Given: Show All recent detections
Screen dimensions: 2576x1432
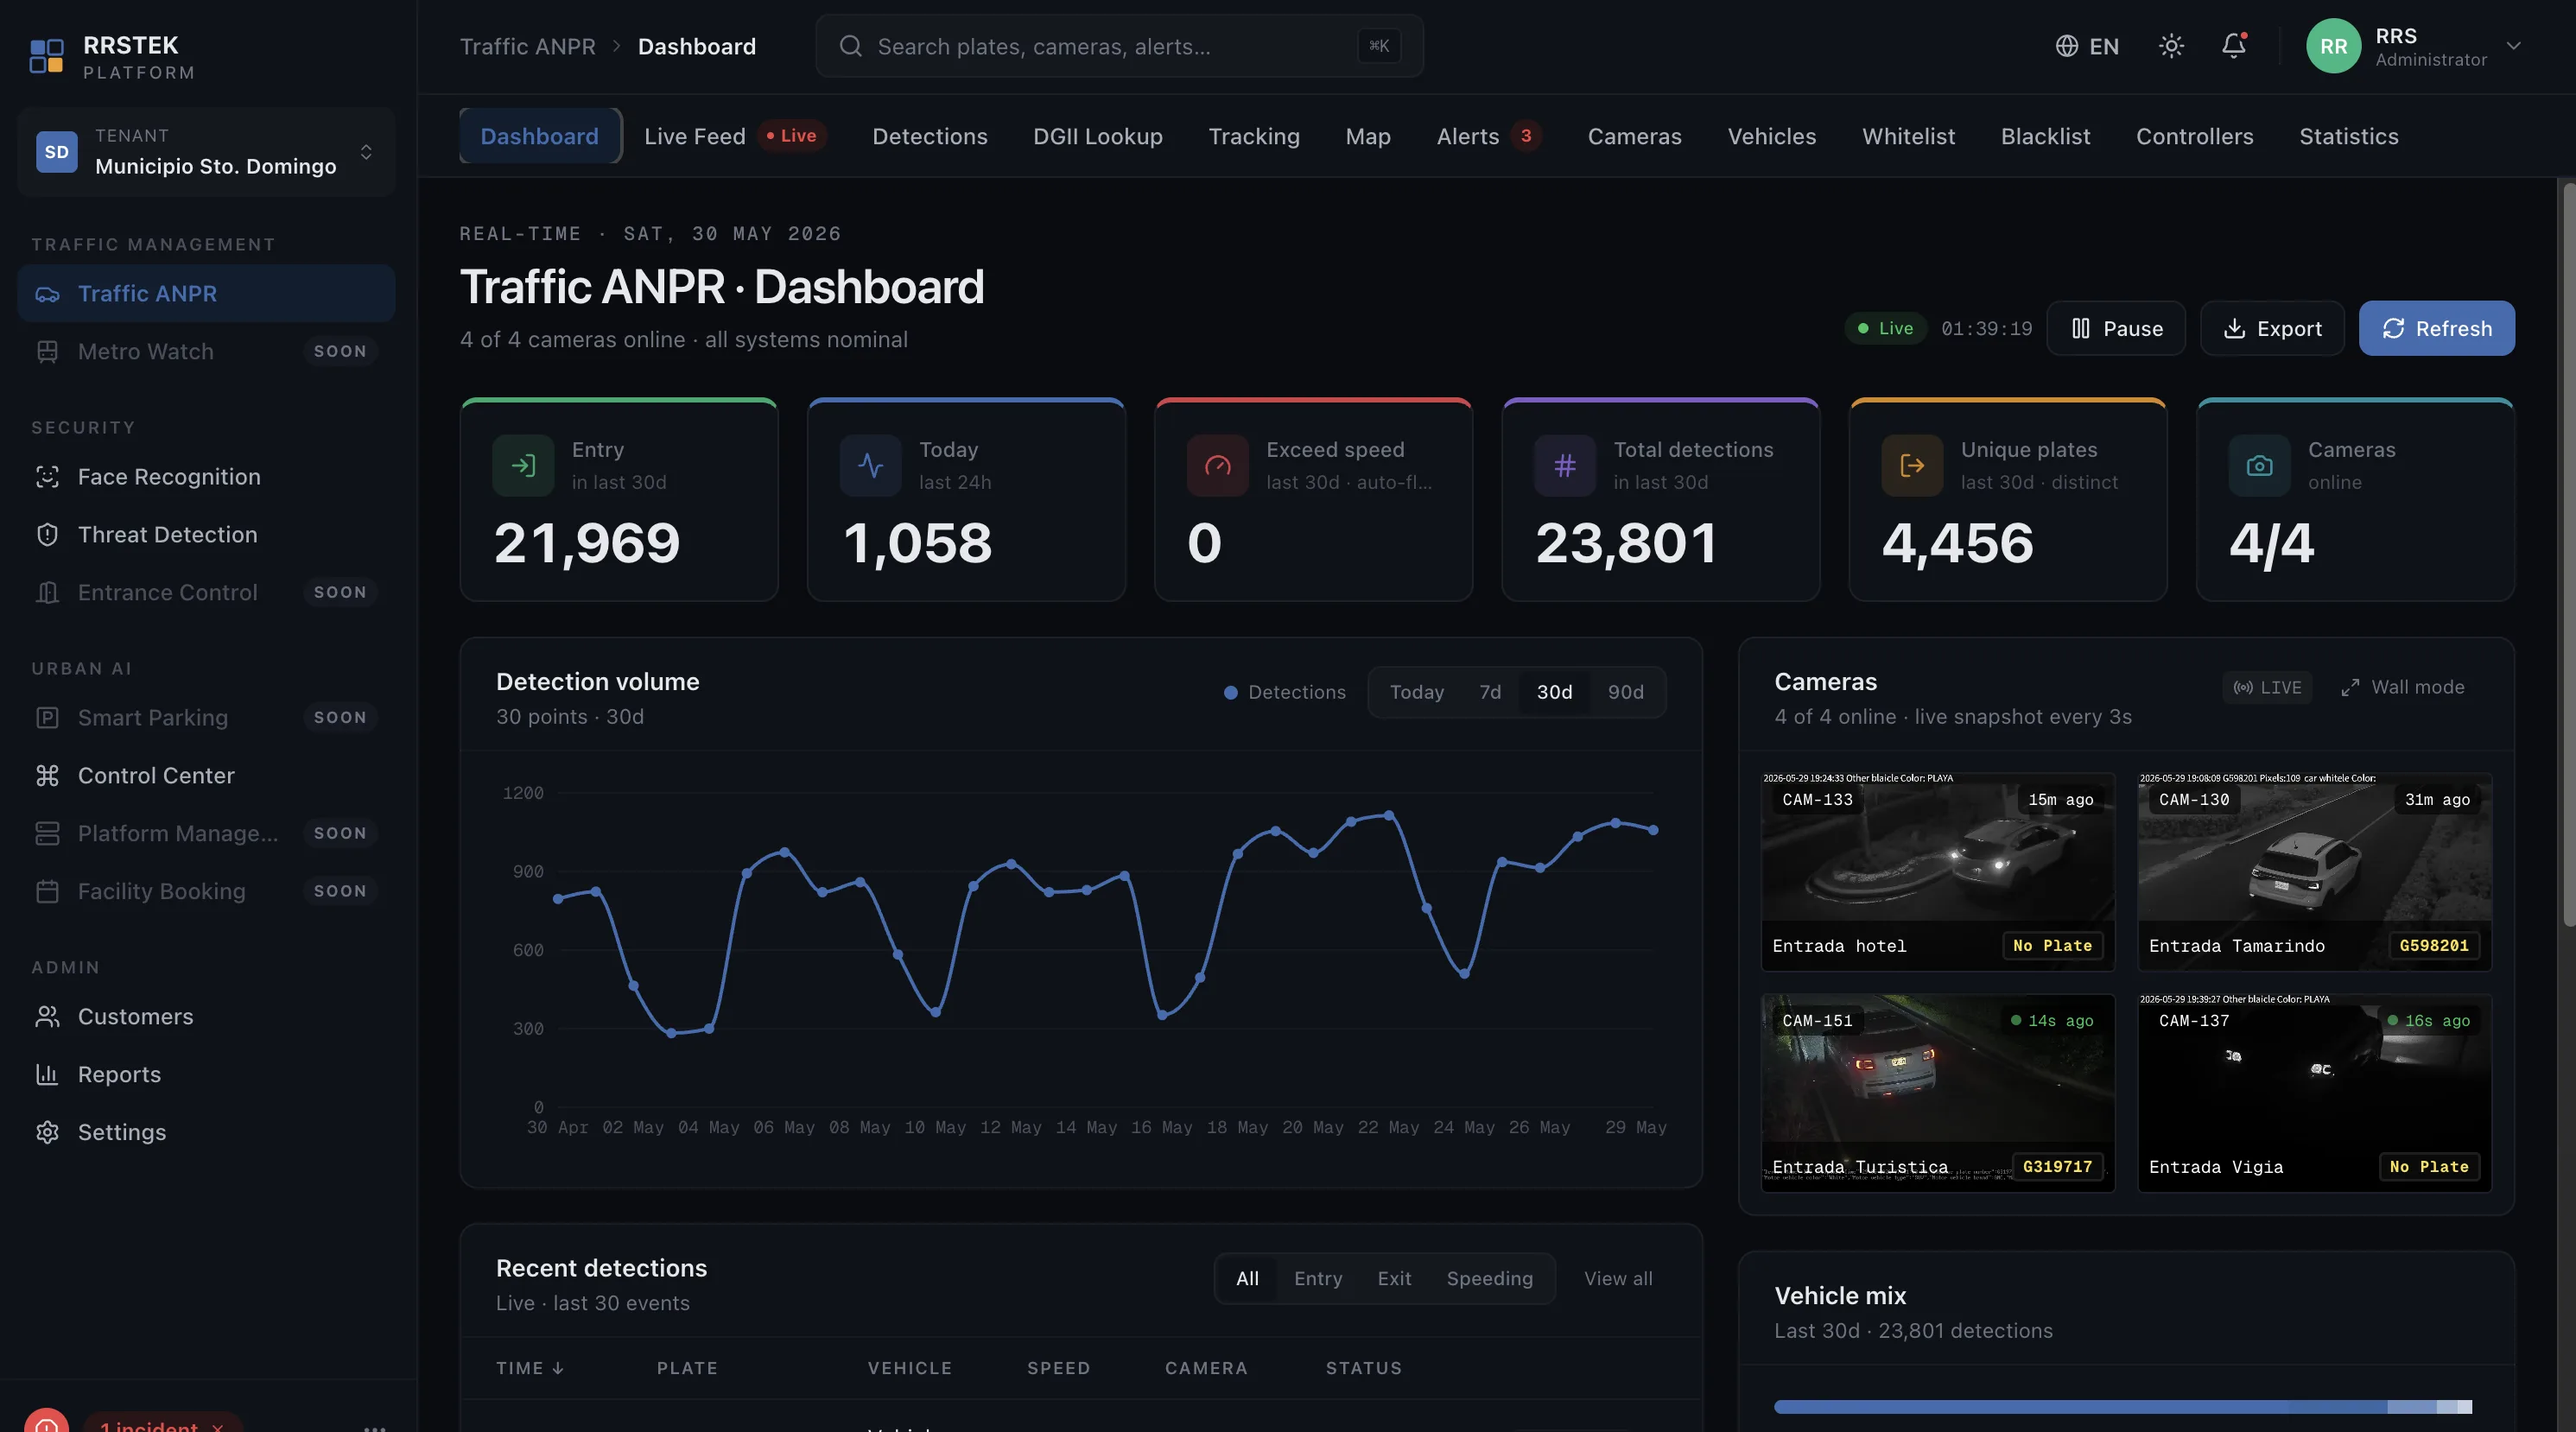Looking at the screenshot, I should pyautogui.click(x=1247, y=1278).
